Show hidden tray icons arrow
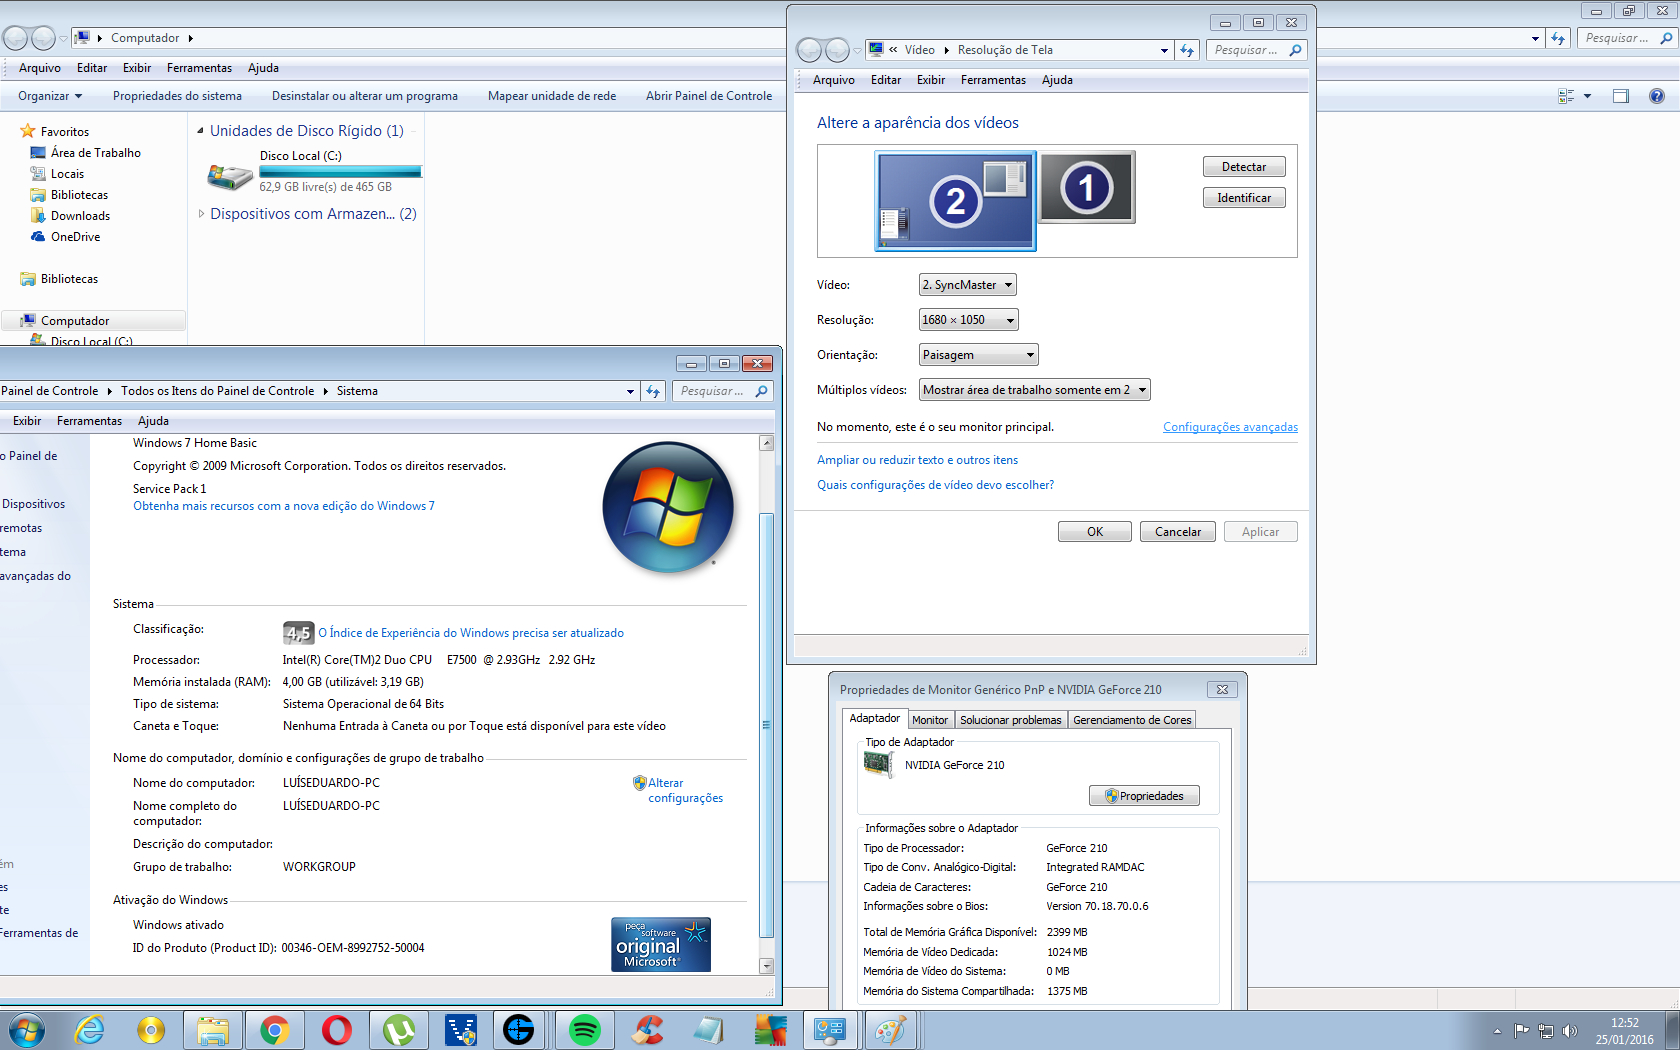The height and width of the screenshot is (1050, 1680). click(x=1497, y=1031)
